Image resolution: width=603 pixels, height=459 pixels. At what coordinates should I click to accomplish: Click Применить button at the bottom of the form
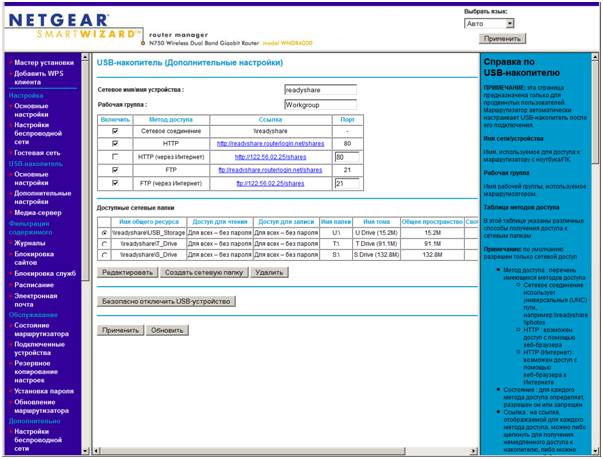point(120,330)
